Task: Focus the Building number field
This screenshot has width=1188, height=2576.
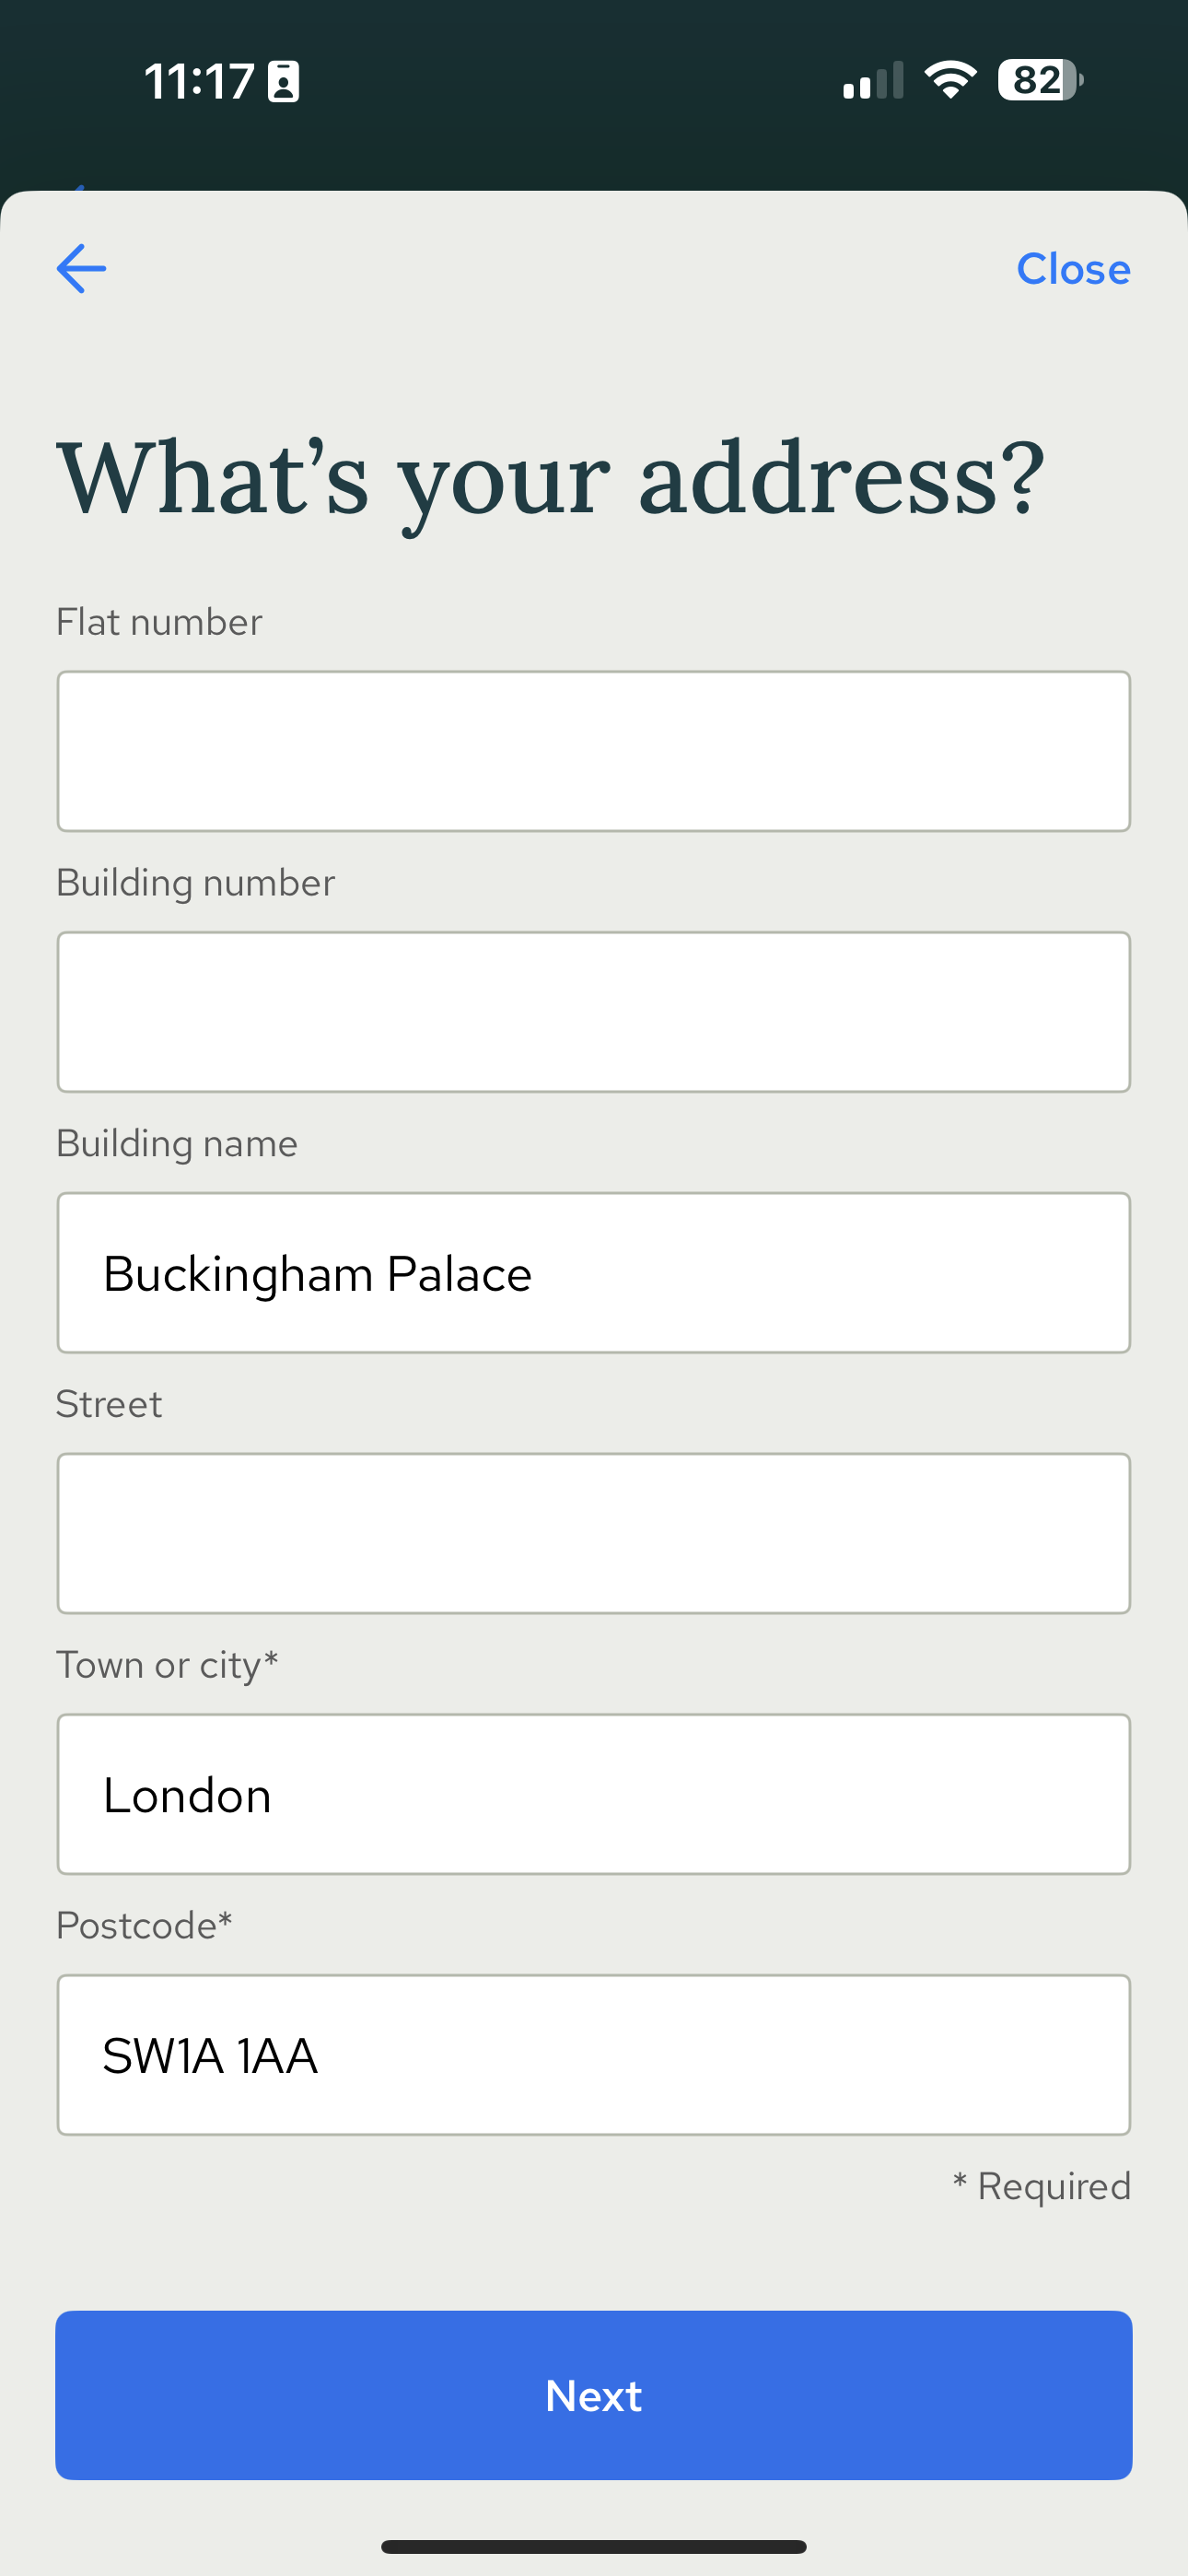Action: [594, 1012]
